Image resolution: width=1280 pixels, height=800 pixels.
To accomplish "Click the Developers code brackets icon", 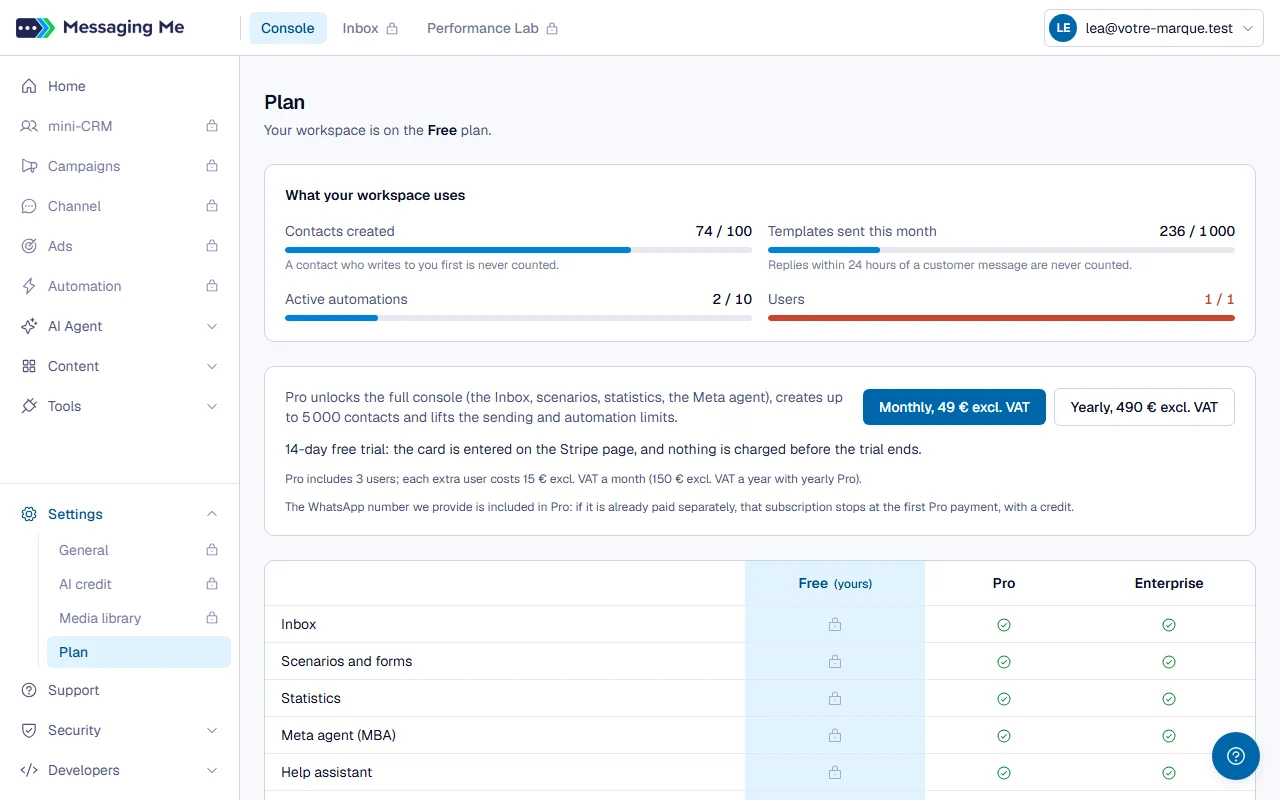I will [29, 770].
